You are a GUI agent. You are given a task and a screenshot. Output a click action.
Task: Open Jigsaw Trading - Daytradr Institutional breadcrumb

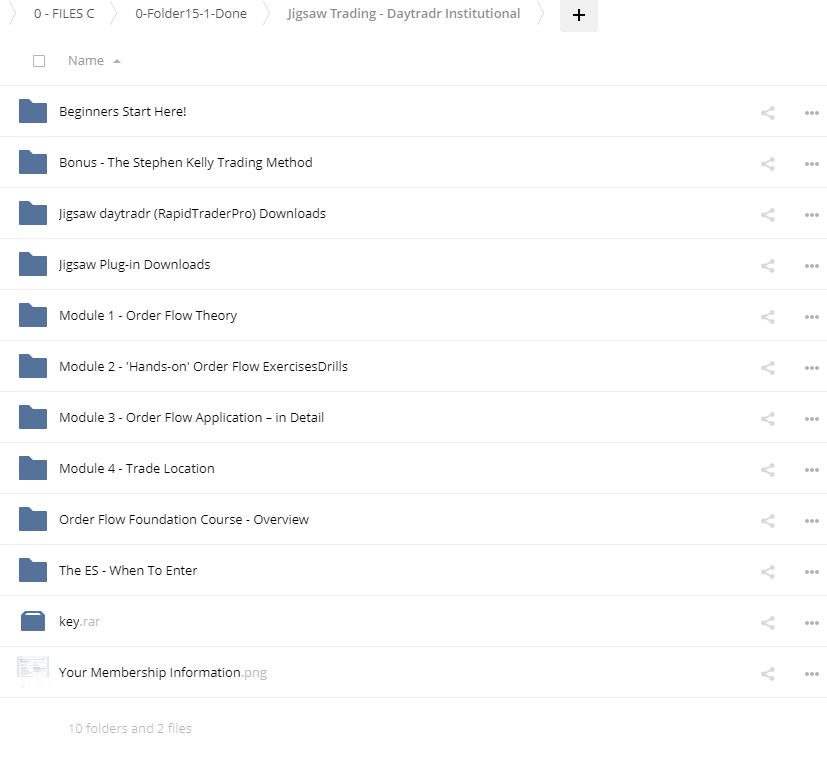click(x=403, y=14)
